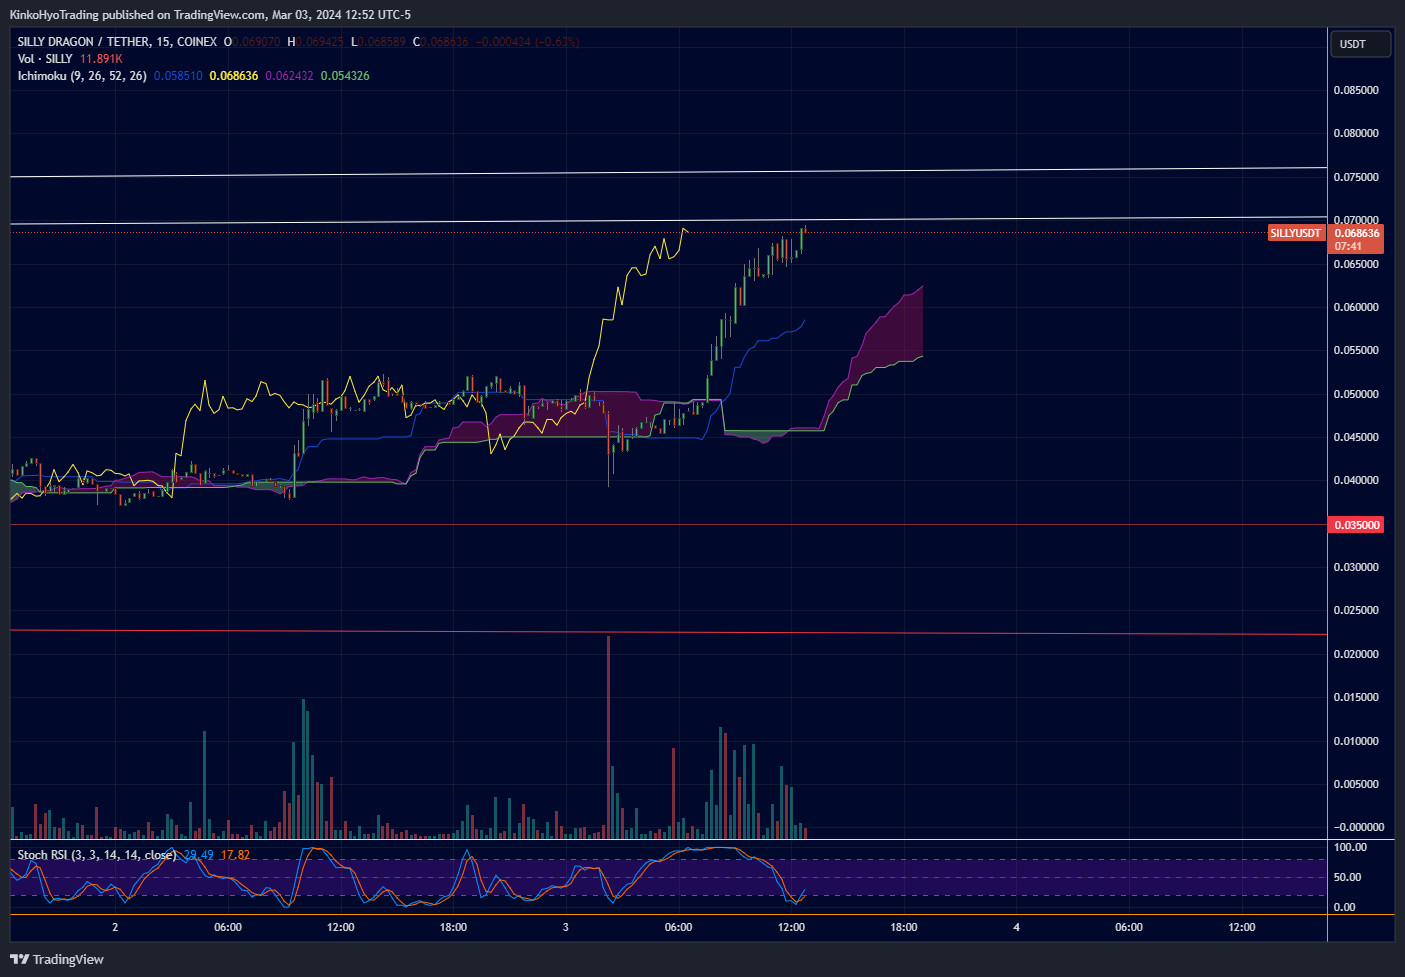Viewport: 1405px width, 977px height.
Task: Click the 11.891K volume value
Action: [x=101, y=59]
